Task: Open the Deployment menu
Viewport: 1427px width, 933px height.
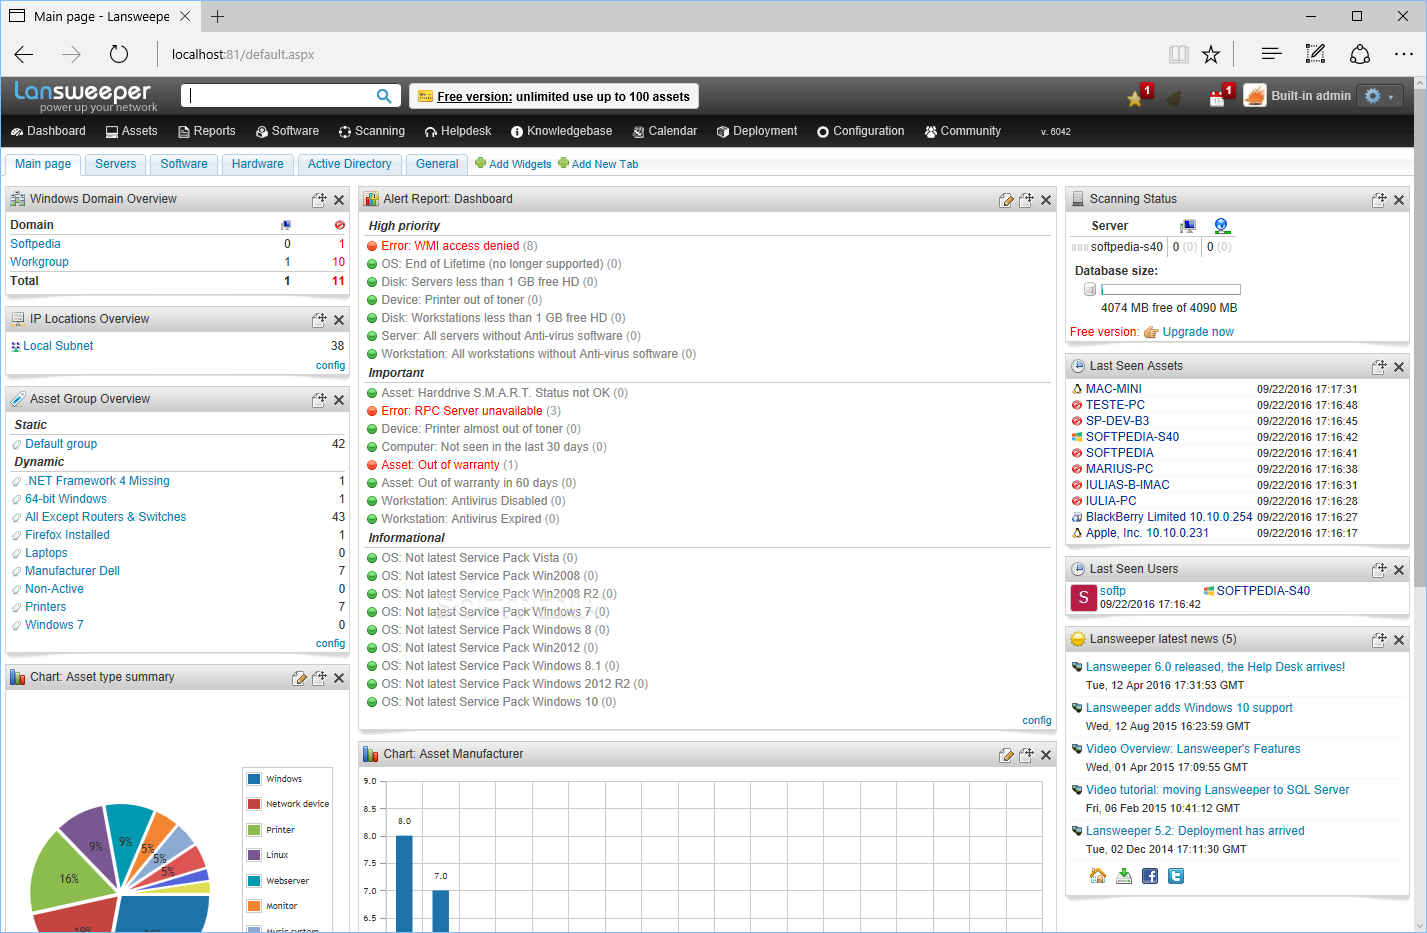Action: 757,131
